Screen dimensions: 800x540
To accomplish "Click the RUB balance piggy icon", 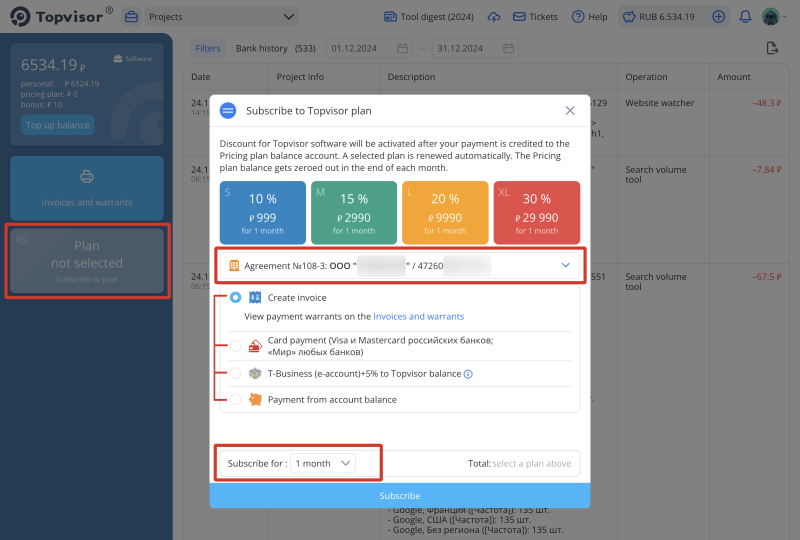I will pyautogui.click(x=629, y=17).
